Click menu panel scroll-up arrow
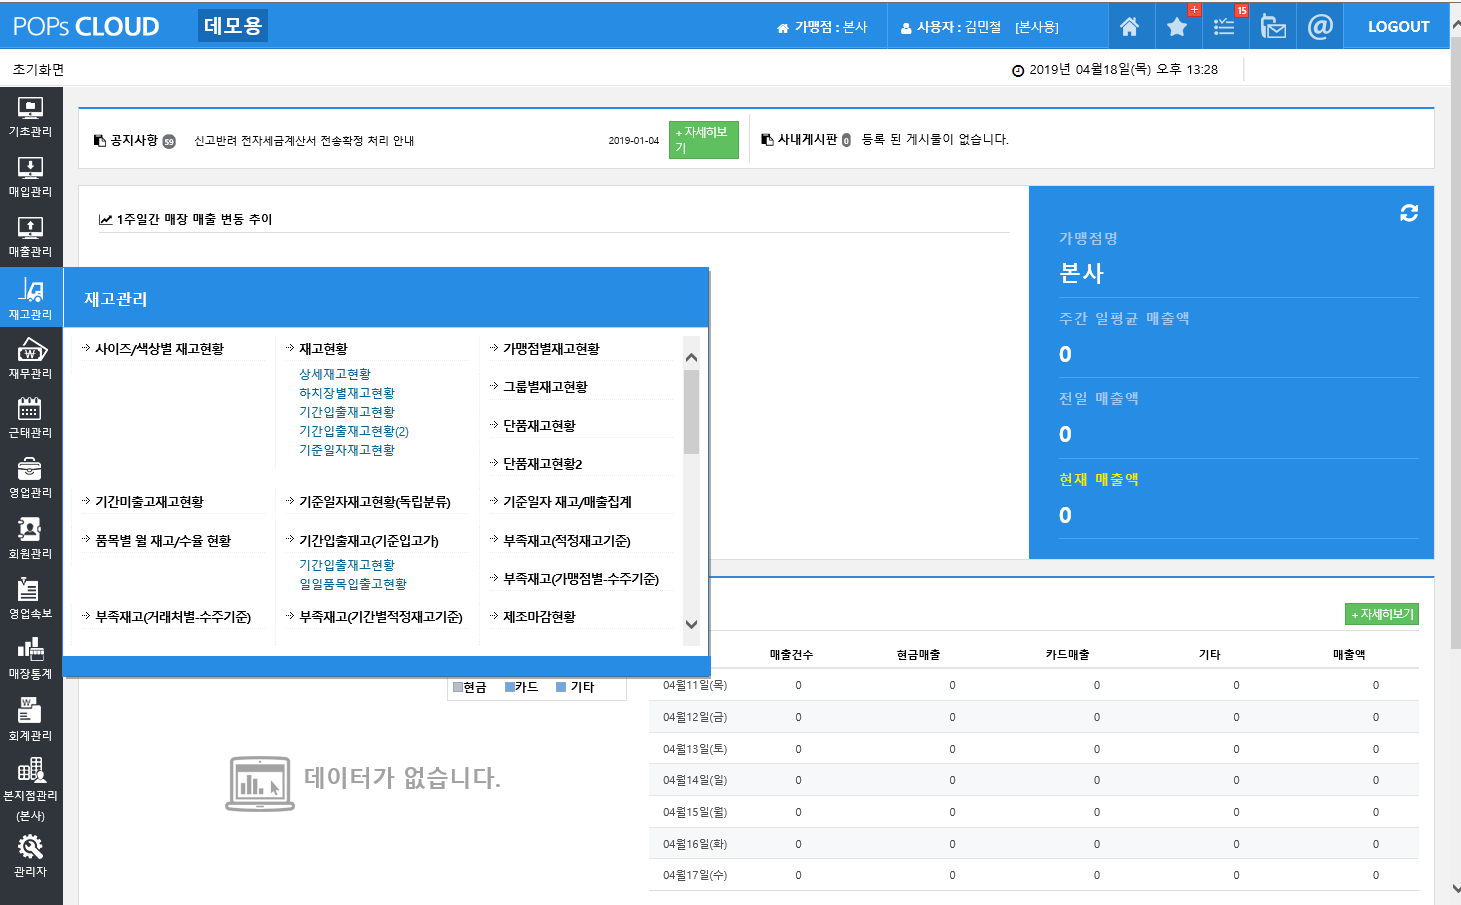 691,357
